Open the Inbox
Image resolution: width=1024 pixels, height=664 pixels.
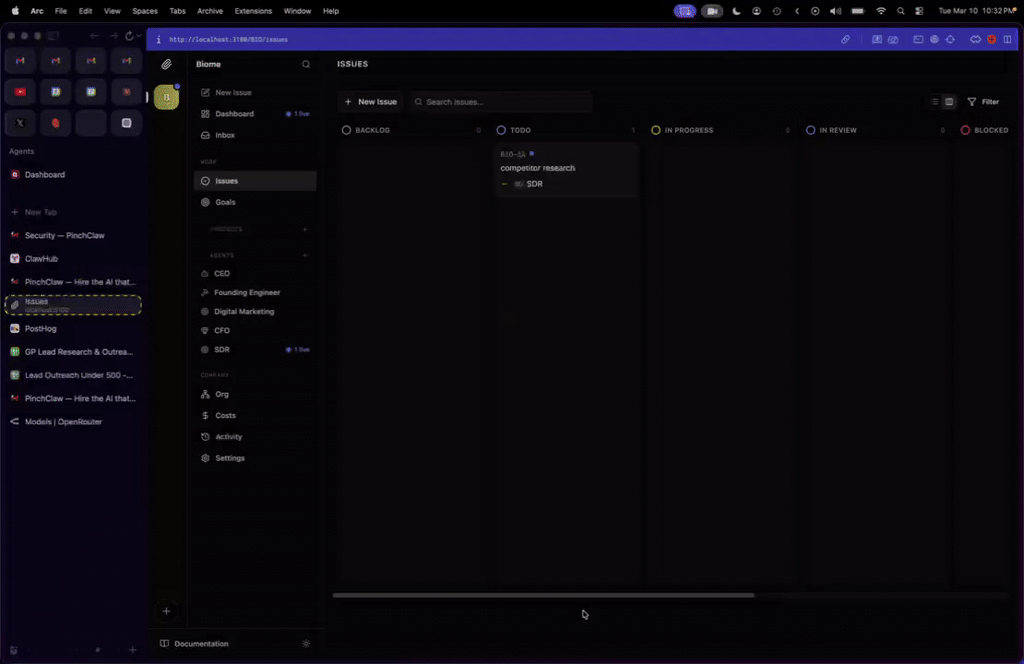click(x=255, y=135)
